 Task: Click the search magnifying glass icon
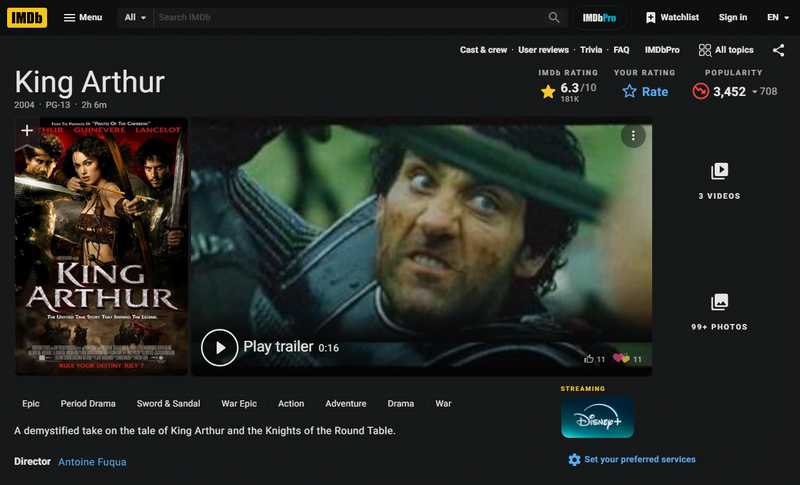554,17
